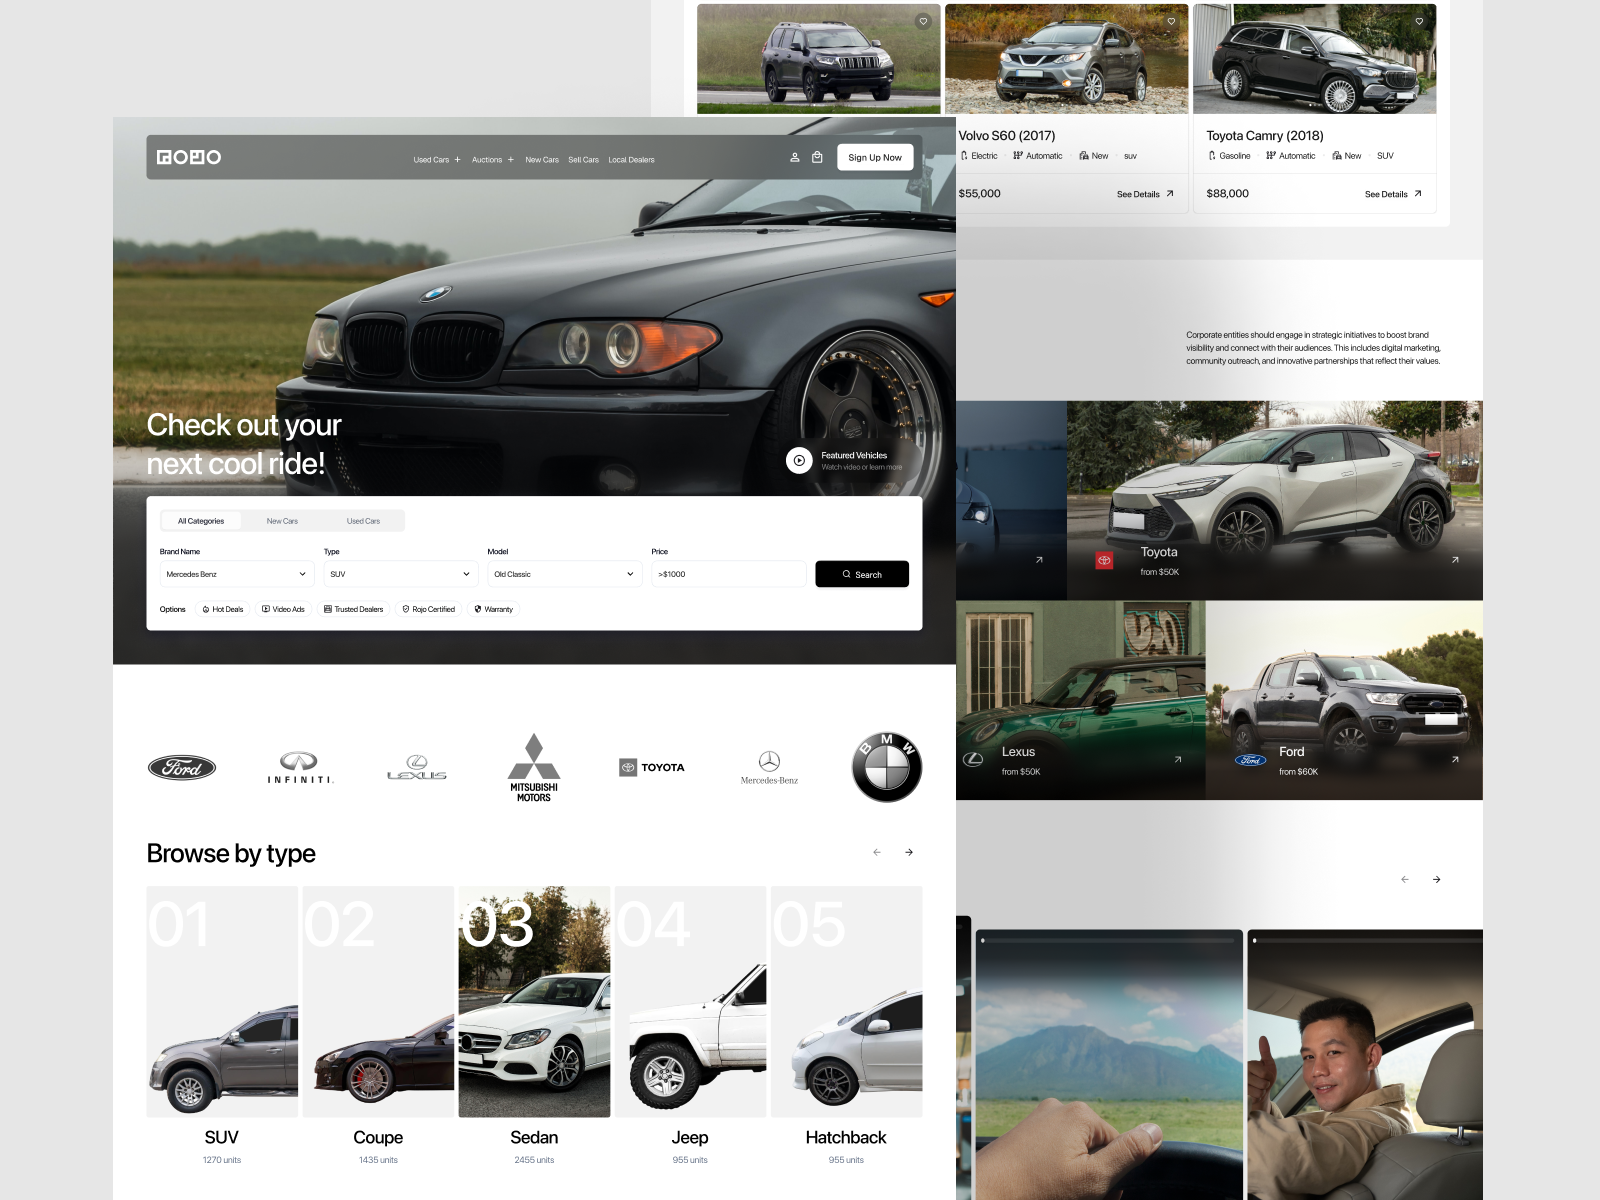Click the Sign Up Now button

tap(874, 157)
